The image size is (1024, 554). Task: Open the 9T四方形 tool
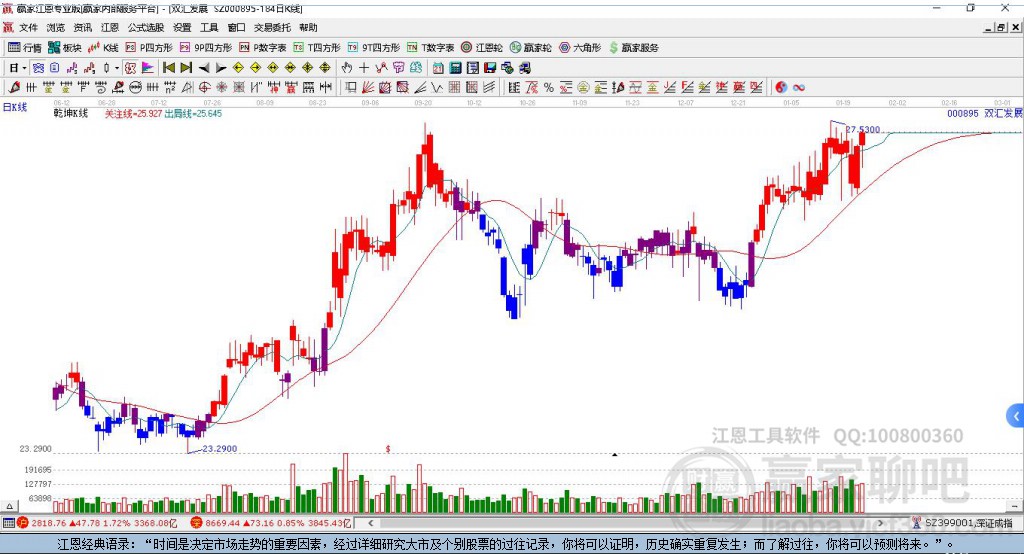(x=374, y=48)
